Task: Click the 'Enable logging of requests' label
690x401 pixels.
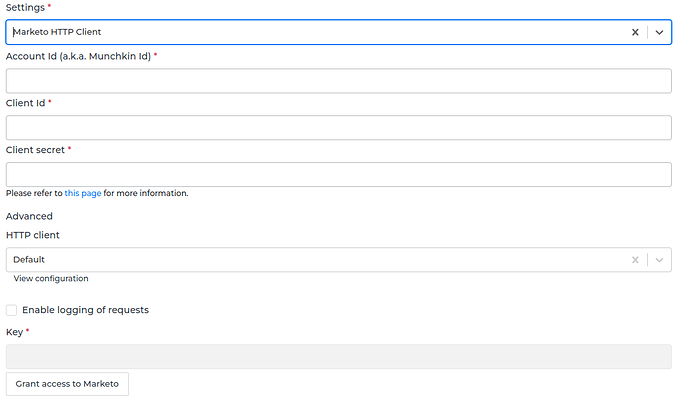Action: point(85,310)
